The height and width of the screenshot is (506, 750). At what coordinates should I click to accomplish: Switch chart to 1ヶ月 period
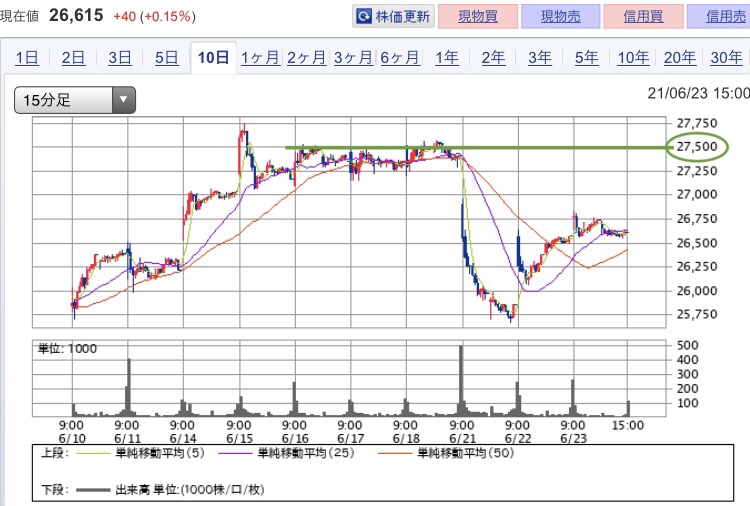pyautogui.click(x=260, y=58)
